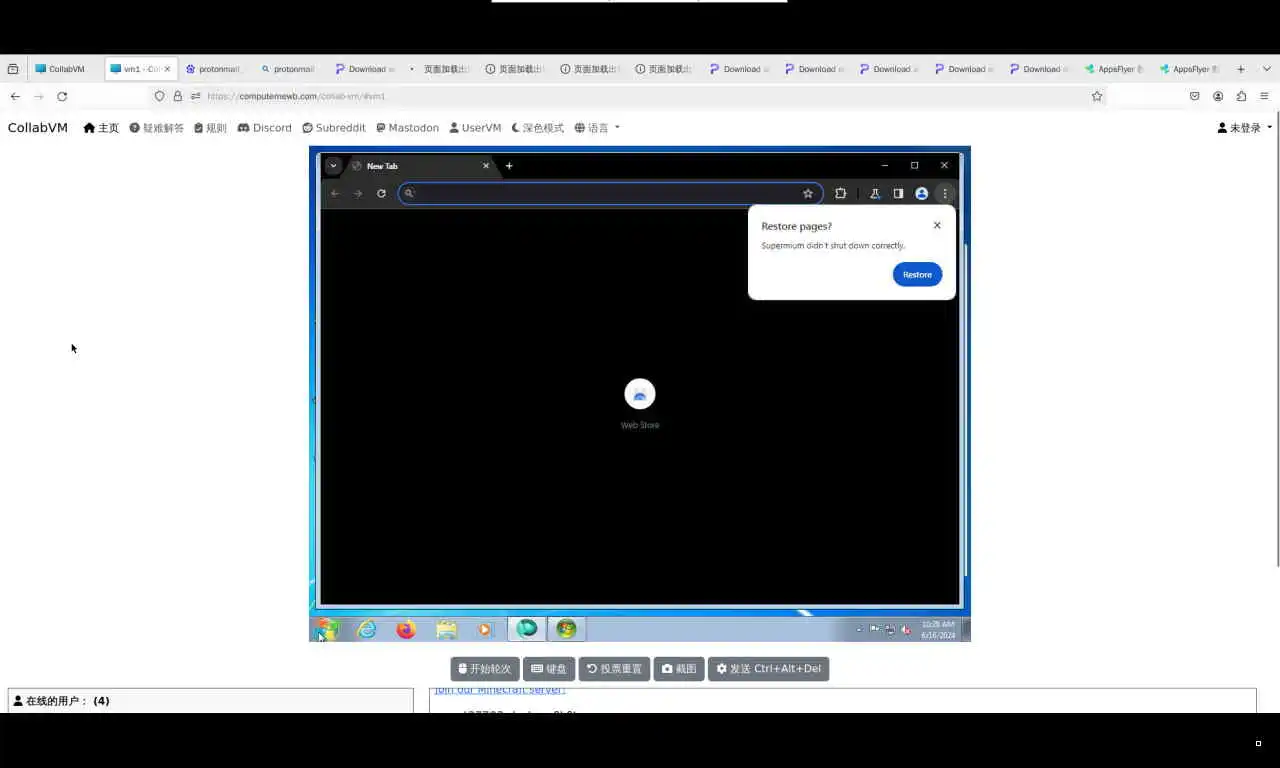Dismiss the Restore pages popup

click(937, 225)
